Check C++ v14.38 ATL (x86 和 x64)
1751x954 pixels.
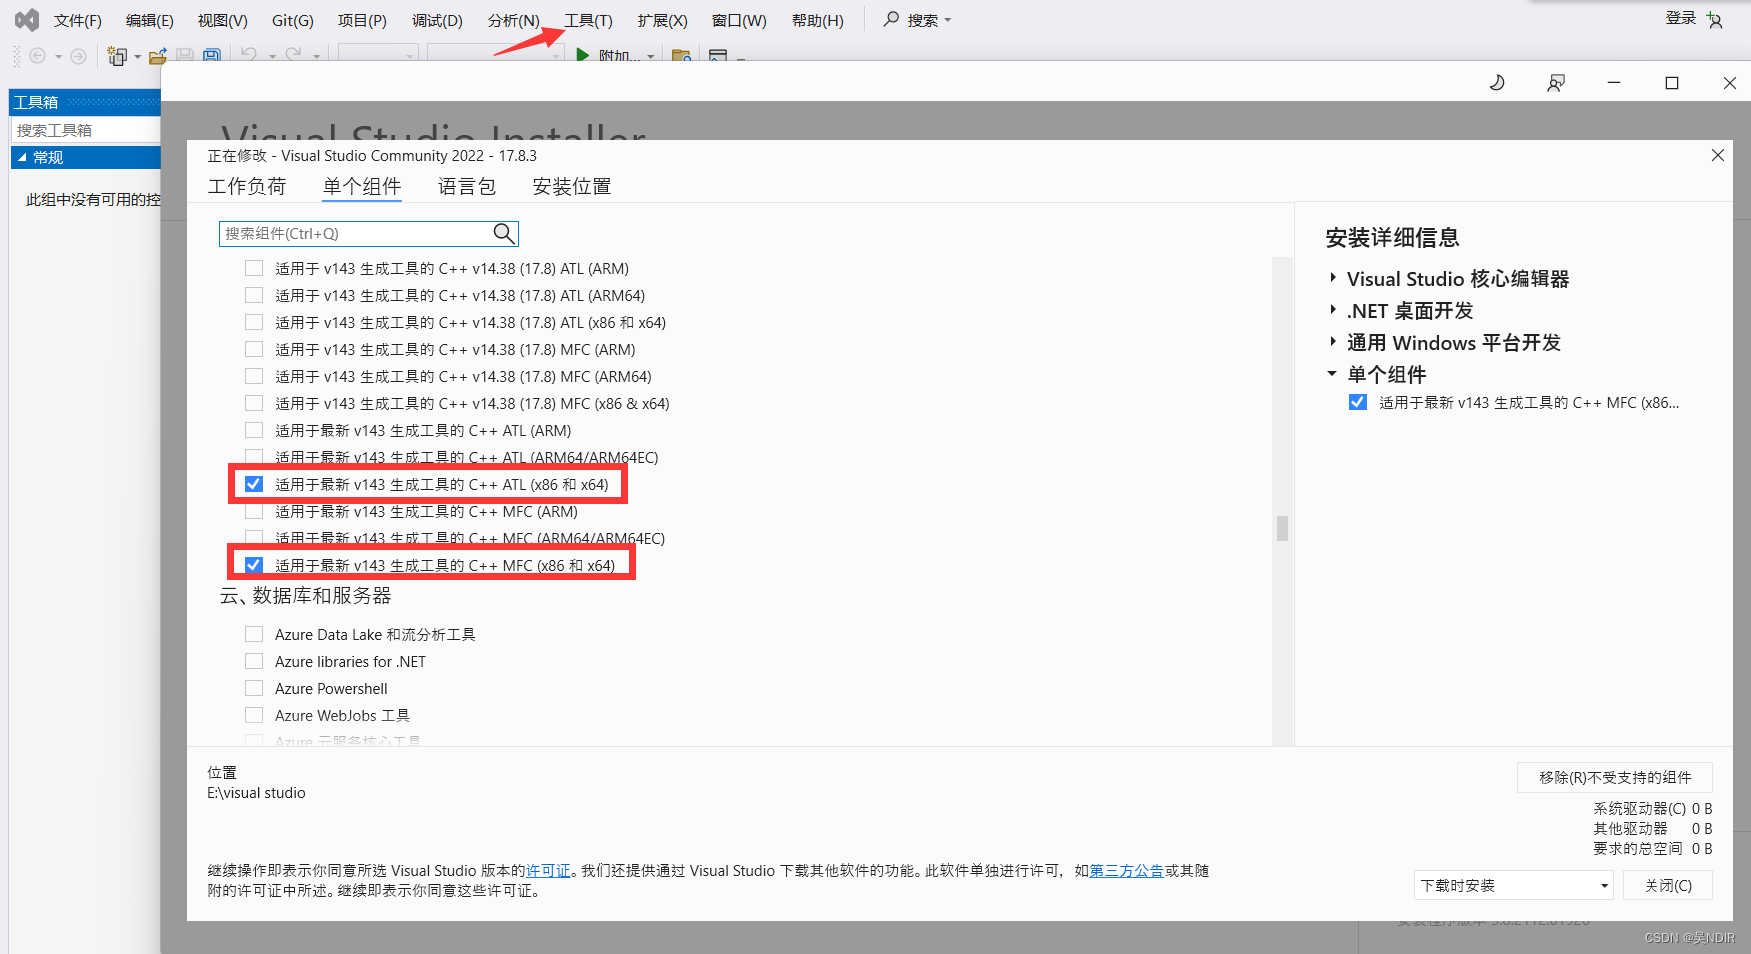click(254, 322)
